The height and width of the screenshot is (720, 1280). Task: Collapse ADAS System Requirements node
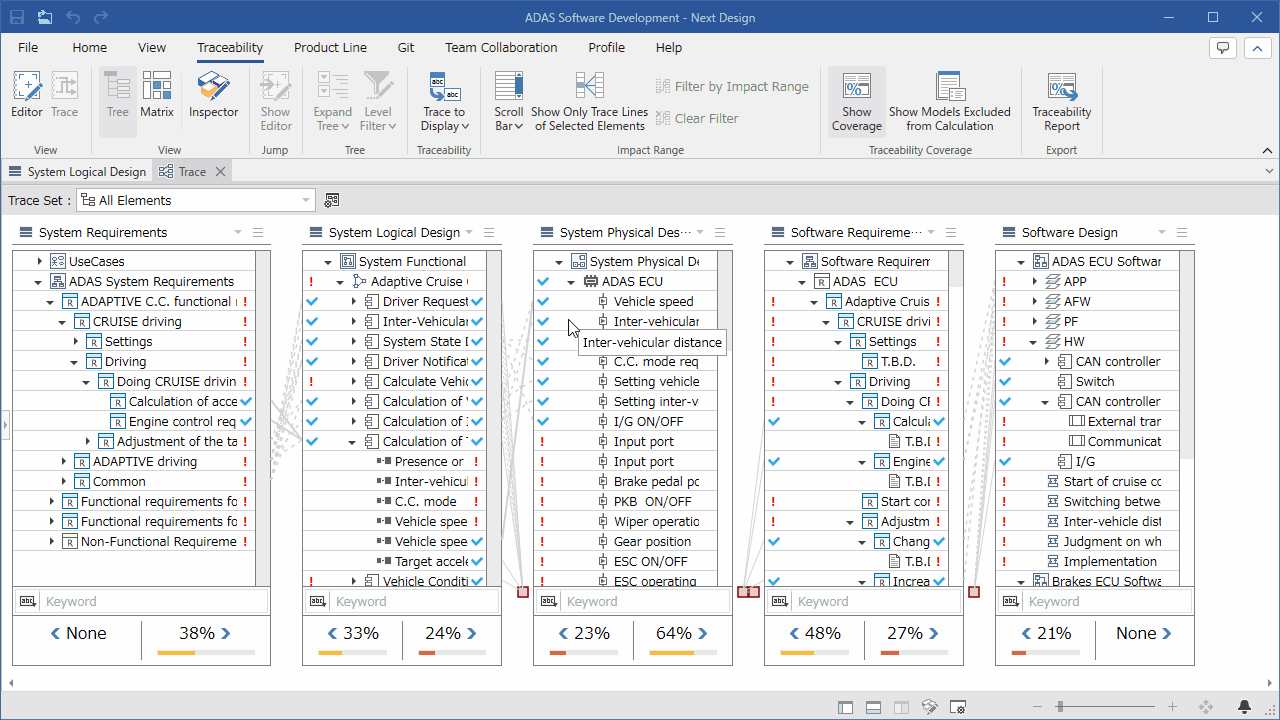point(39,282)
